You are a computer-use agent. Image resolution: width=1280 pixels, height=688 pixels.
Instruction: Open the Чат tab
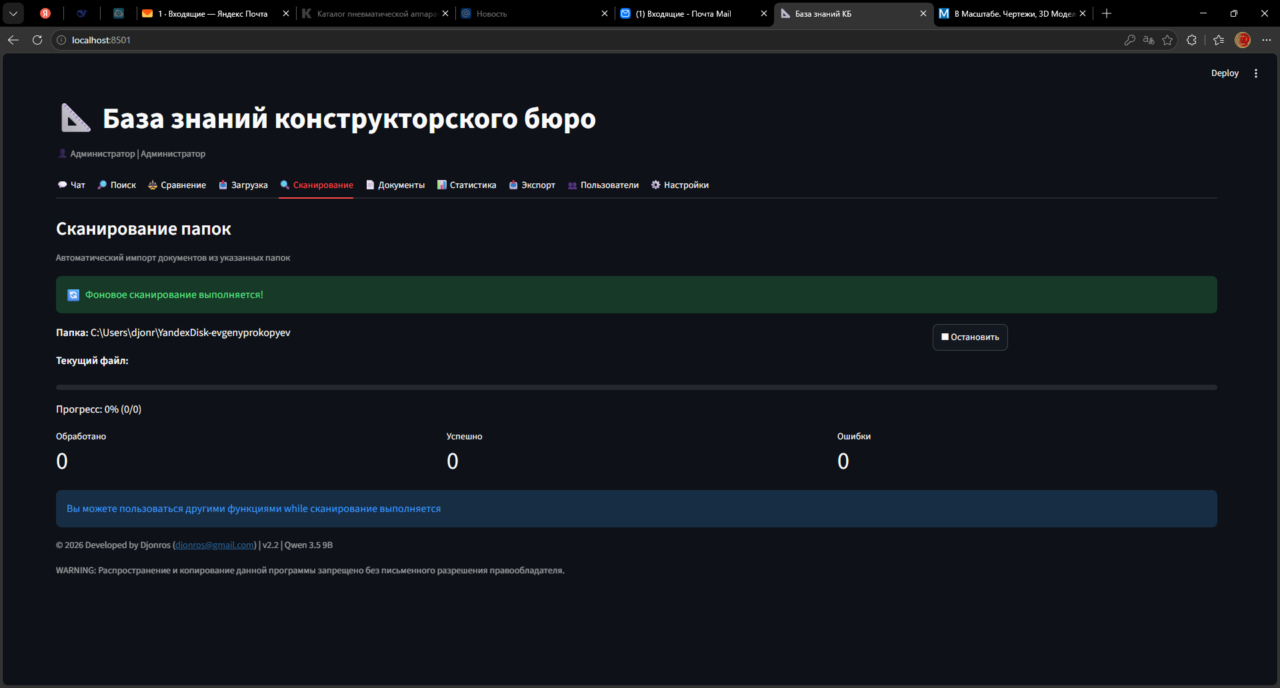point(71,185)
